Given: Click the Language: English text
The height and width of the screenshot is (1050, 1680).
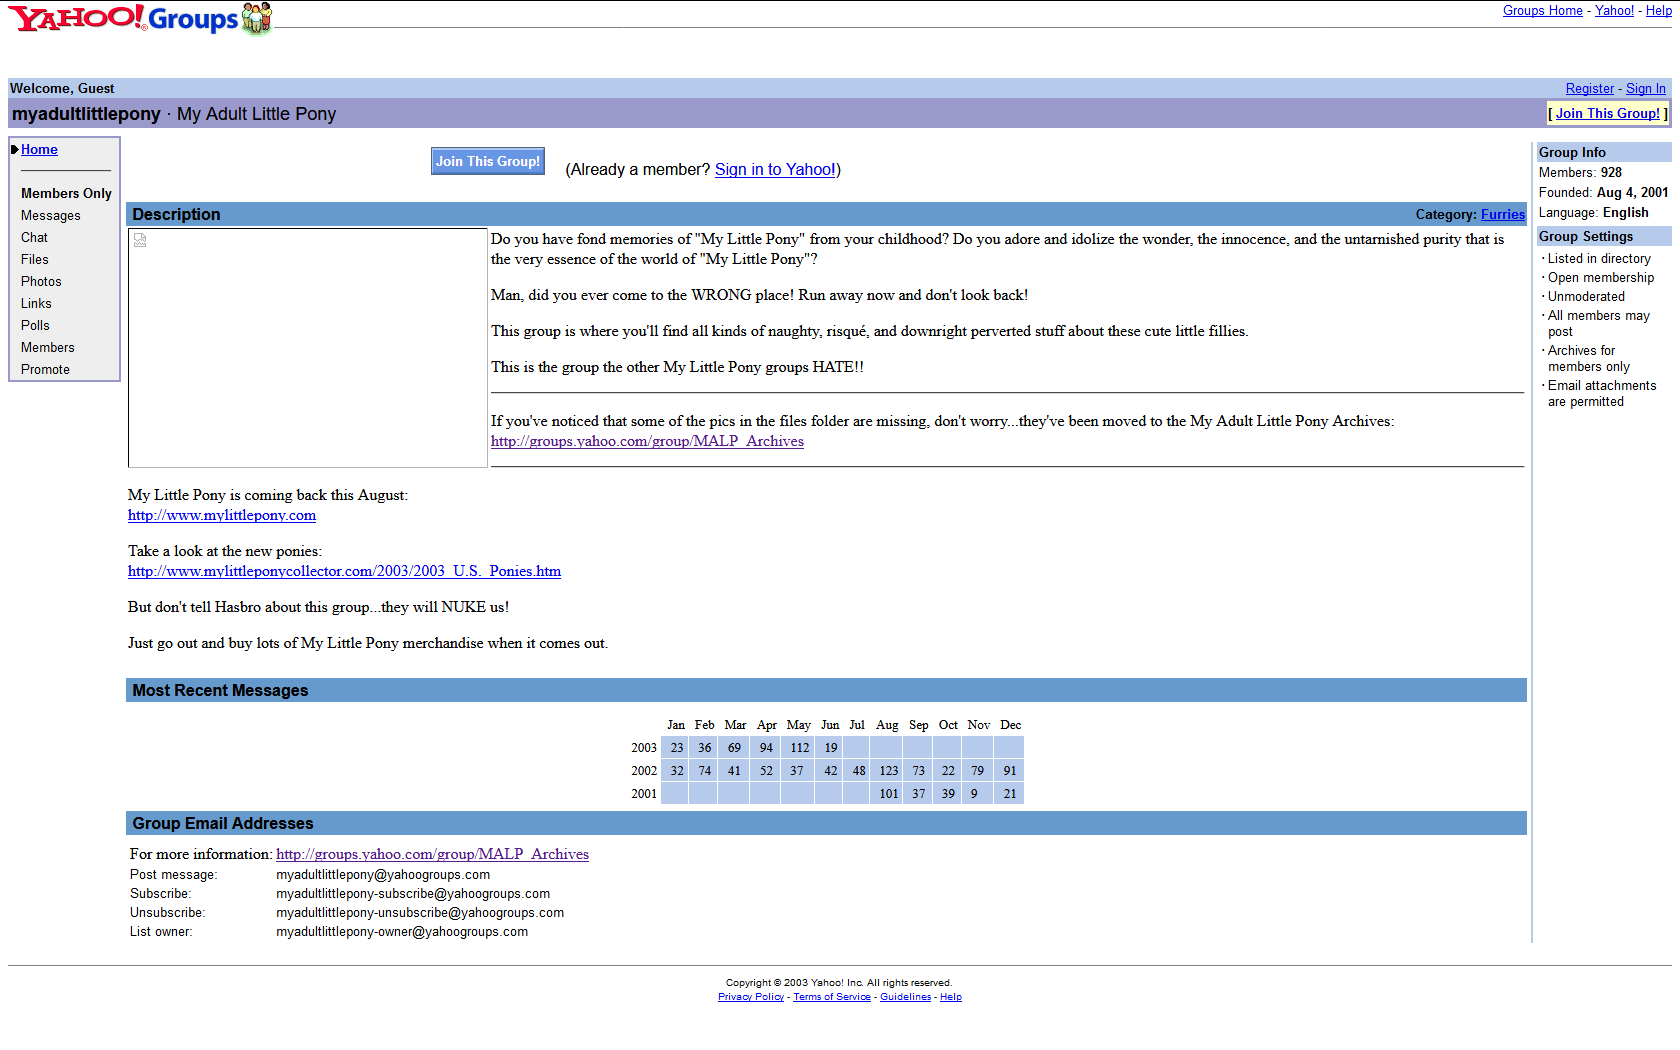Looking at the screenshot, I should (x=1594, y=213).
